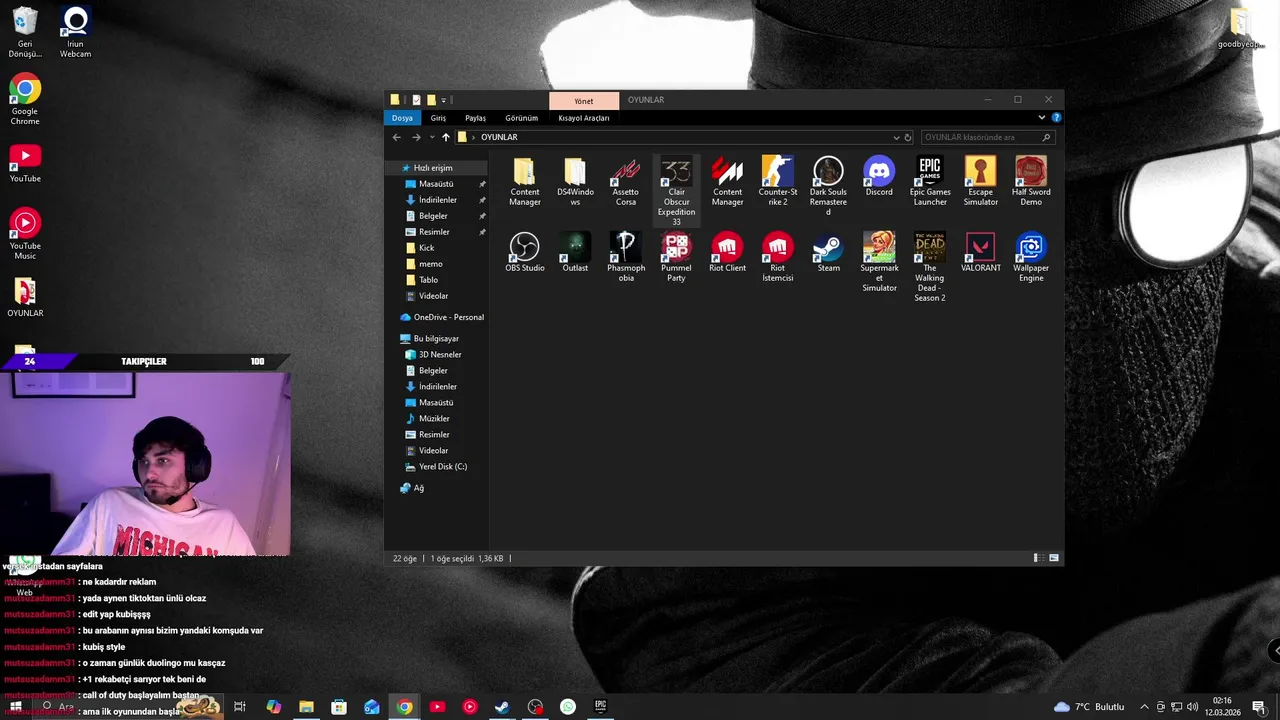Open the weather widget 7°C Bulutlu

[1089, 707]
